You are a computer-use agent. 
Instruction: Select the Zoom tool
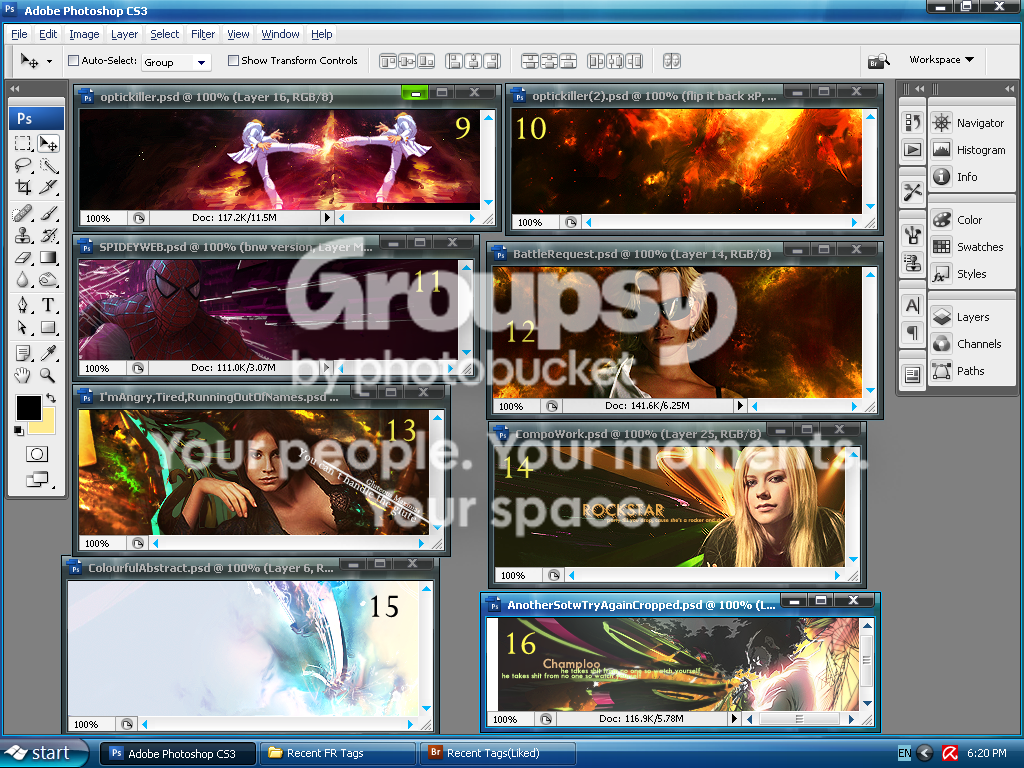point(48,376)
